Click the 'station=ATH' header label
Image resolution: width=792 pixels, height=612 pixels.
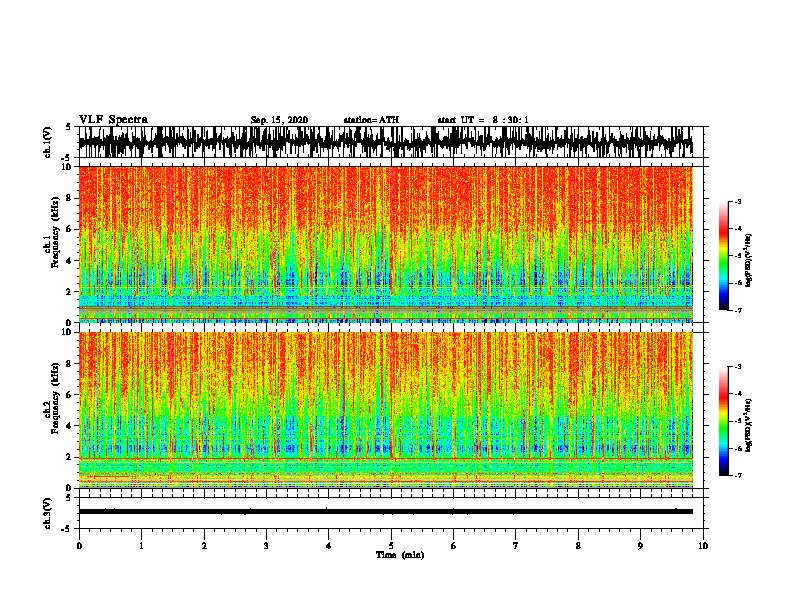[371, 120]
